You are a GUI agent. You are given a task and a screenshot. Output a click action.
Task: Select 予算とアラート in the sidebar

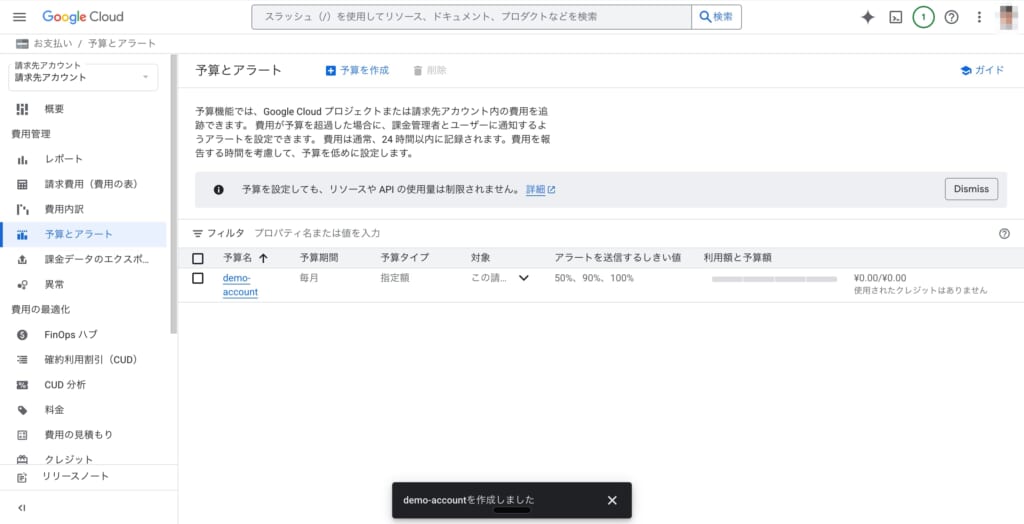coord(84,235)
